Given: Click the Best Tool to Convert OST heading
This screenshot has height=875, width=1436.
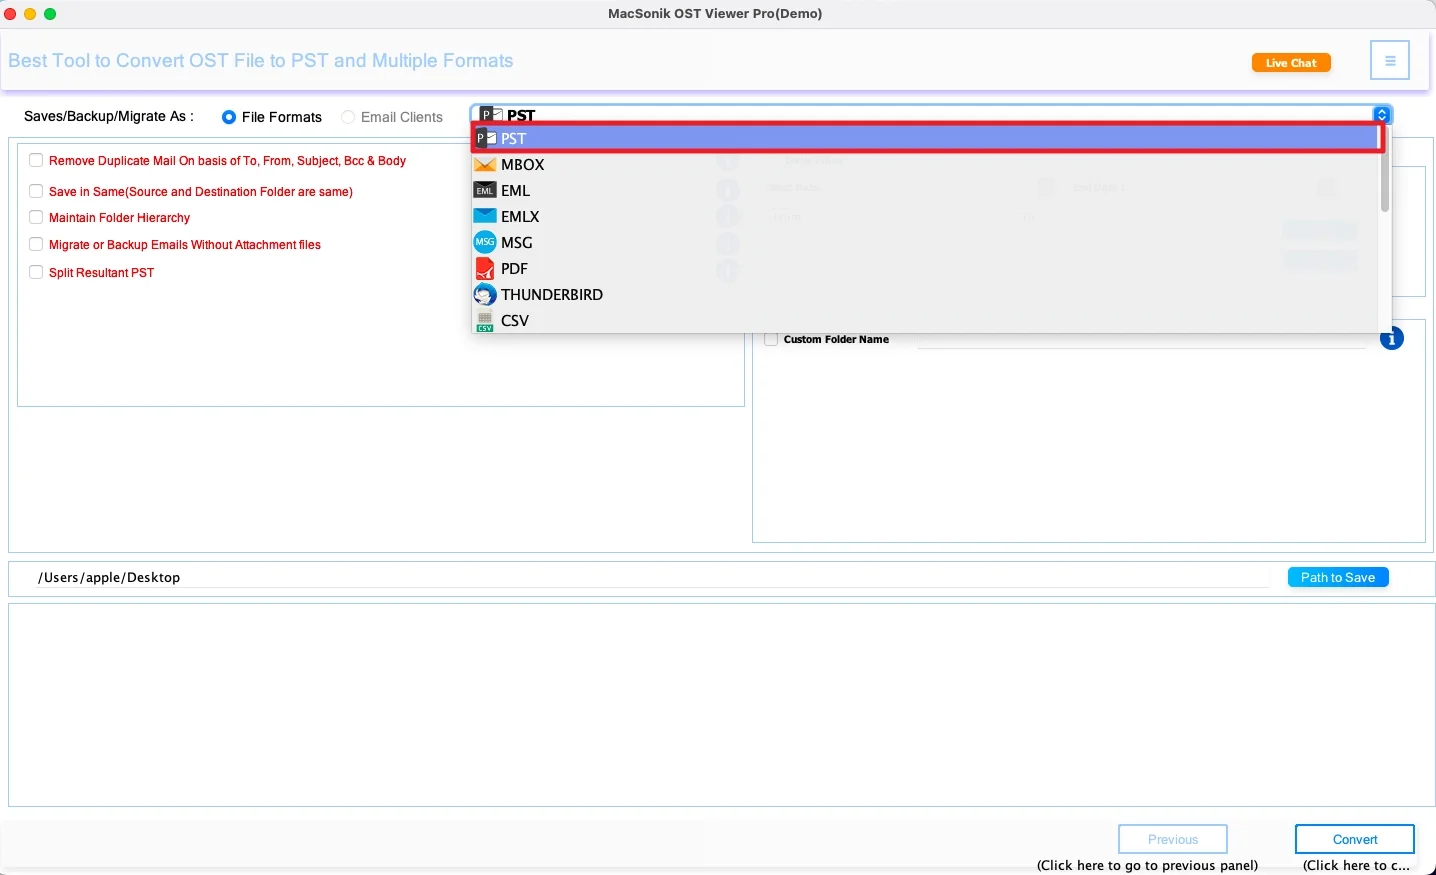Looking at the screenshot, I should pyautogui.click(x=261, y=60).
